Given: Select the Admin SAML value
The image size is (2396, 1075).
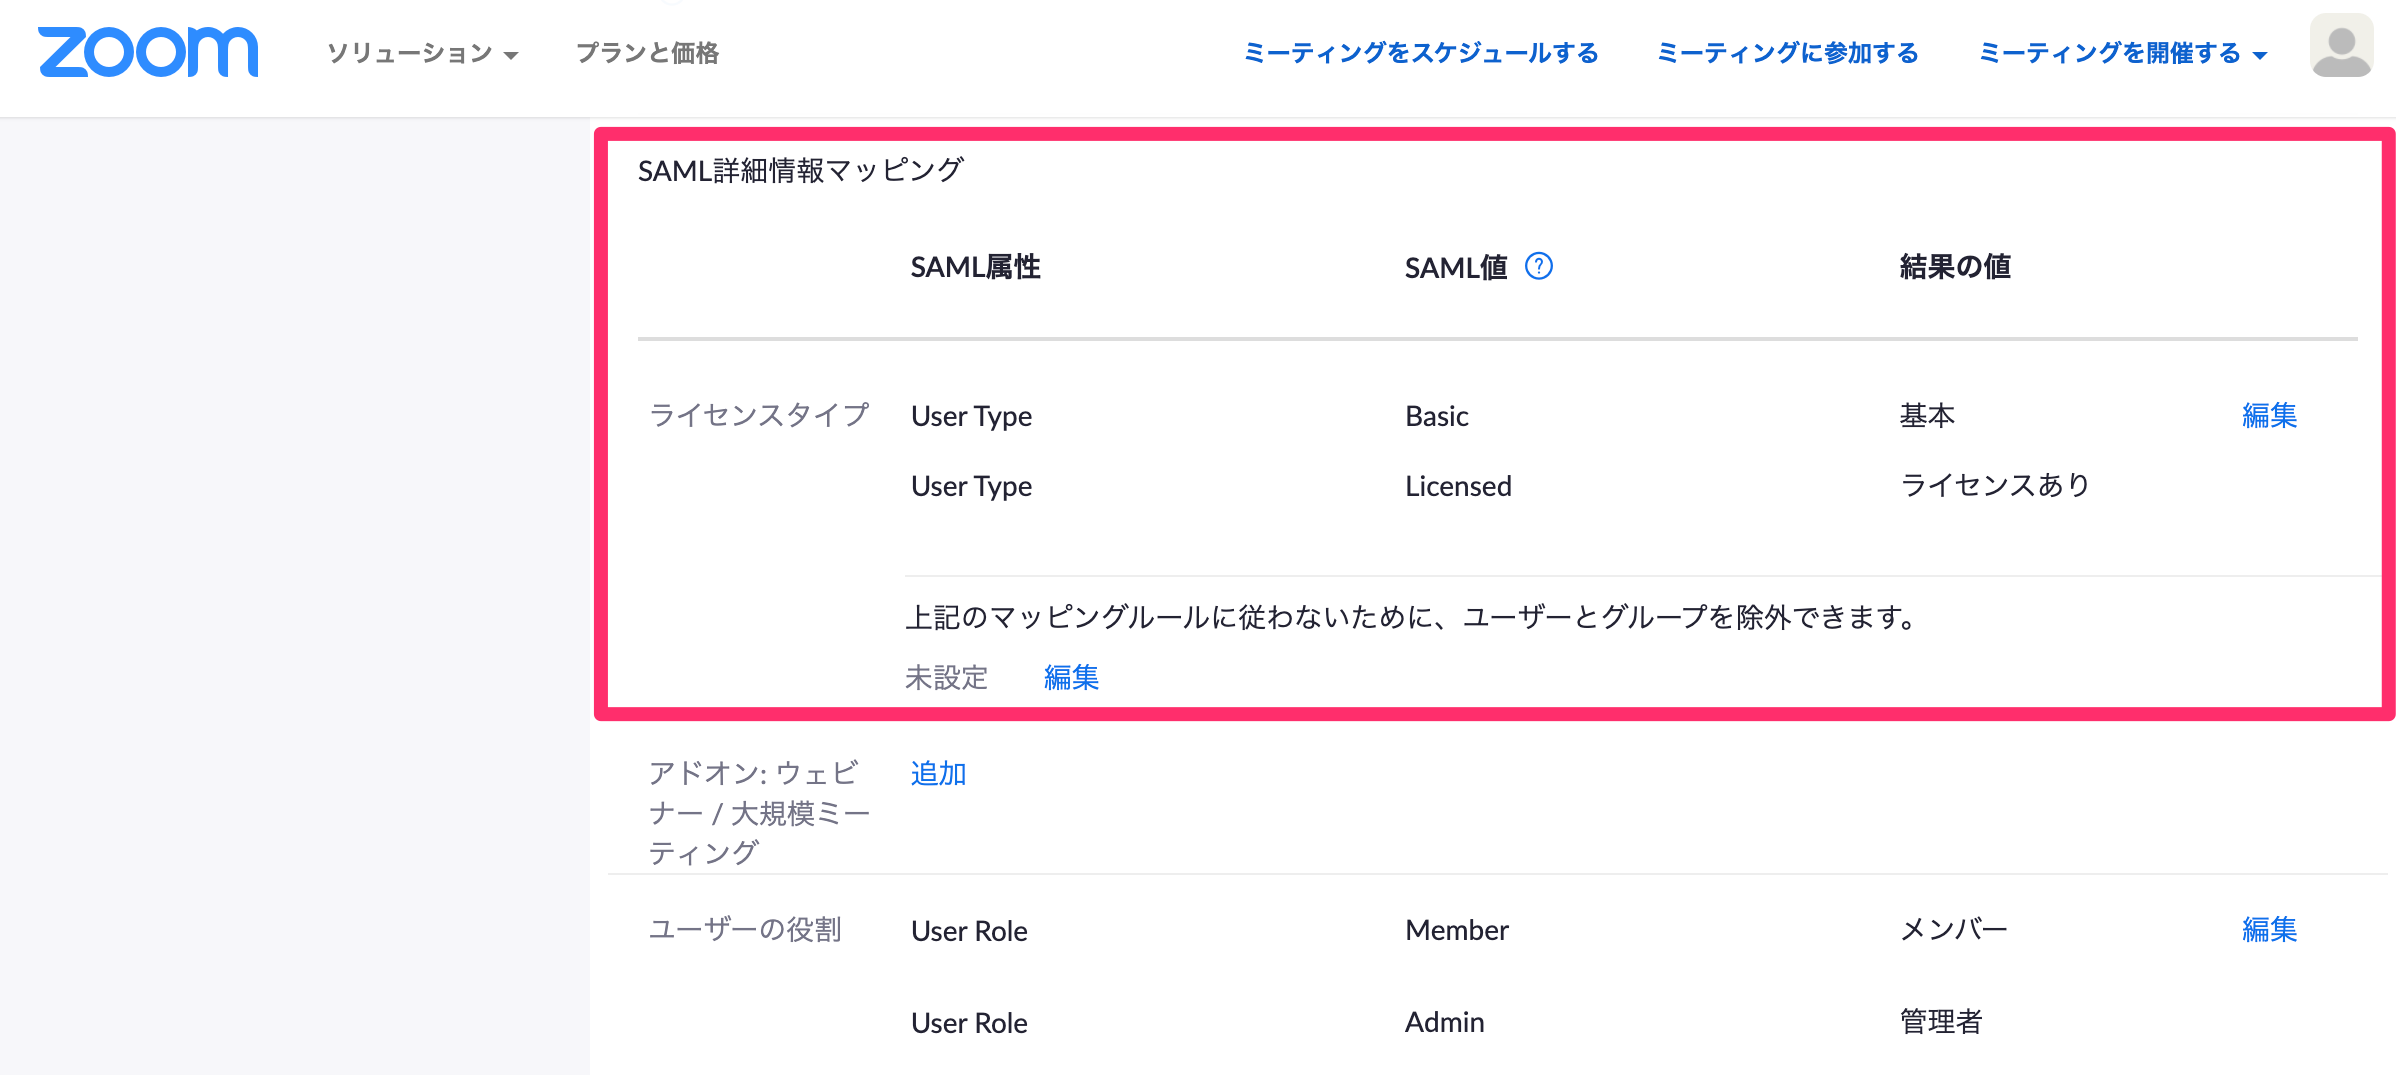Looking at the screenshot, I should (x=1444, y=1022).
